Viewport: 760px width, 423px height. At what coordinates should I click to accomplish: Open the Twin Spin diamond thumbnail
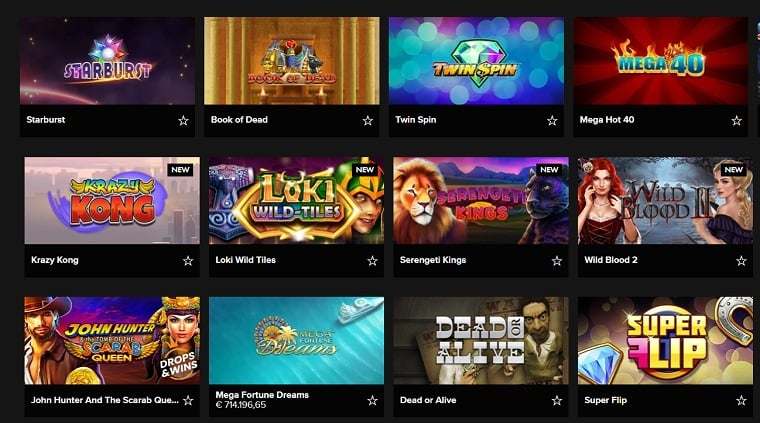tap(476, 61)
